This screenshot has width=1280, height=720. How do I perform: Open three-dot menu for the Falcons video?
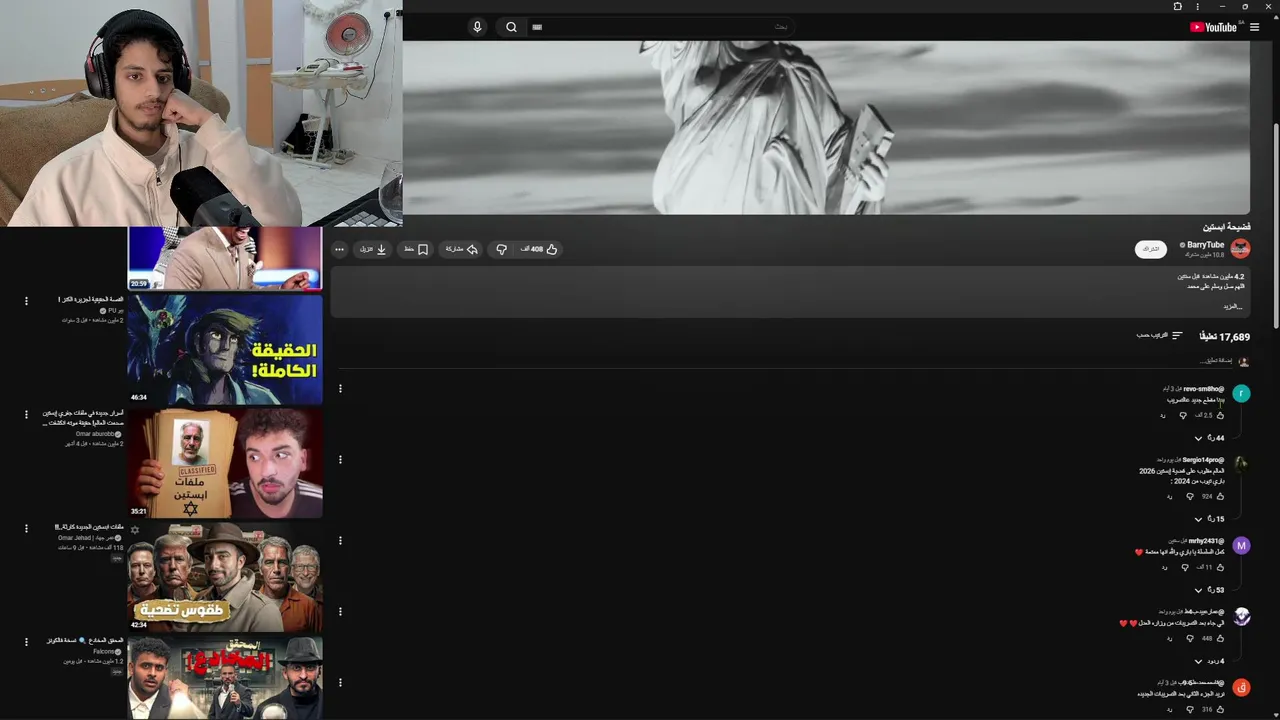[x=26, y=642]
